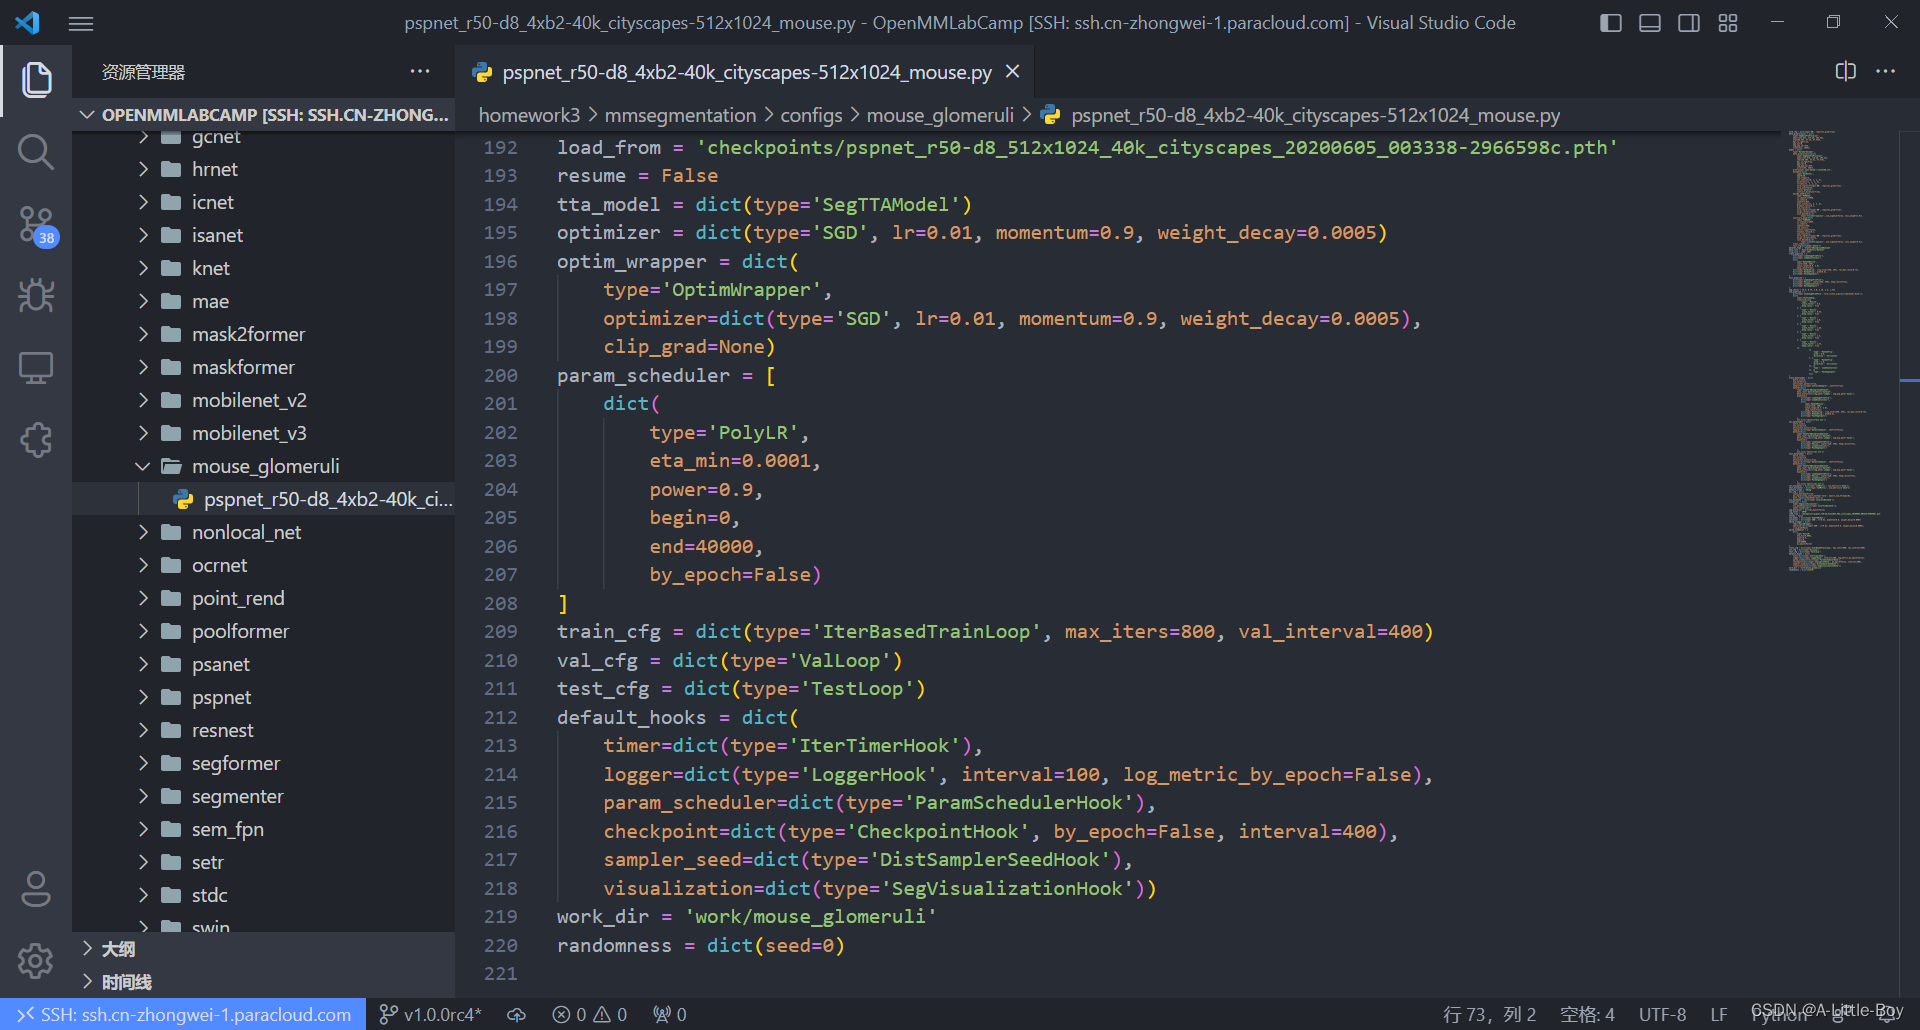Select pspnet_r50-d8_4xb2-40k_ci... file in tree
The image size is (1920, 1030).
click(x=264, y=499)
